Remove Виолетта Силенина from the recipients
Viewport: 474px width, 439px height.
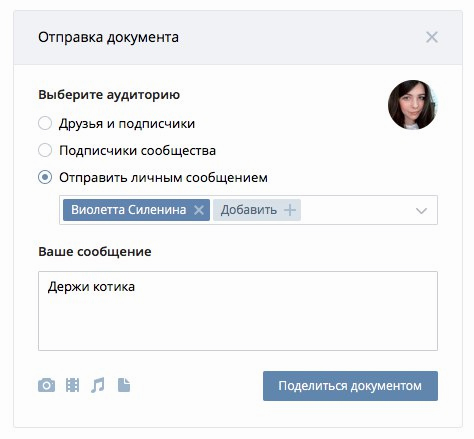(x=199, y=210)
